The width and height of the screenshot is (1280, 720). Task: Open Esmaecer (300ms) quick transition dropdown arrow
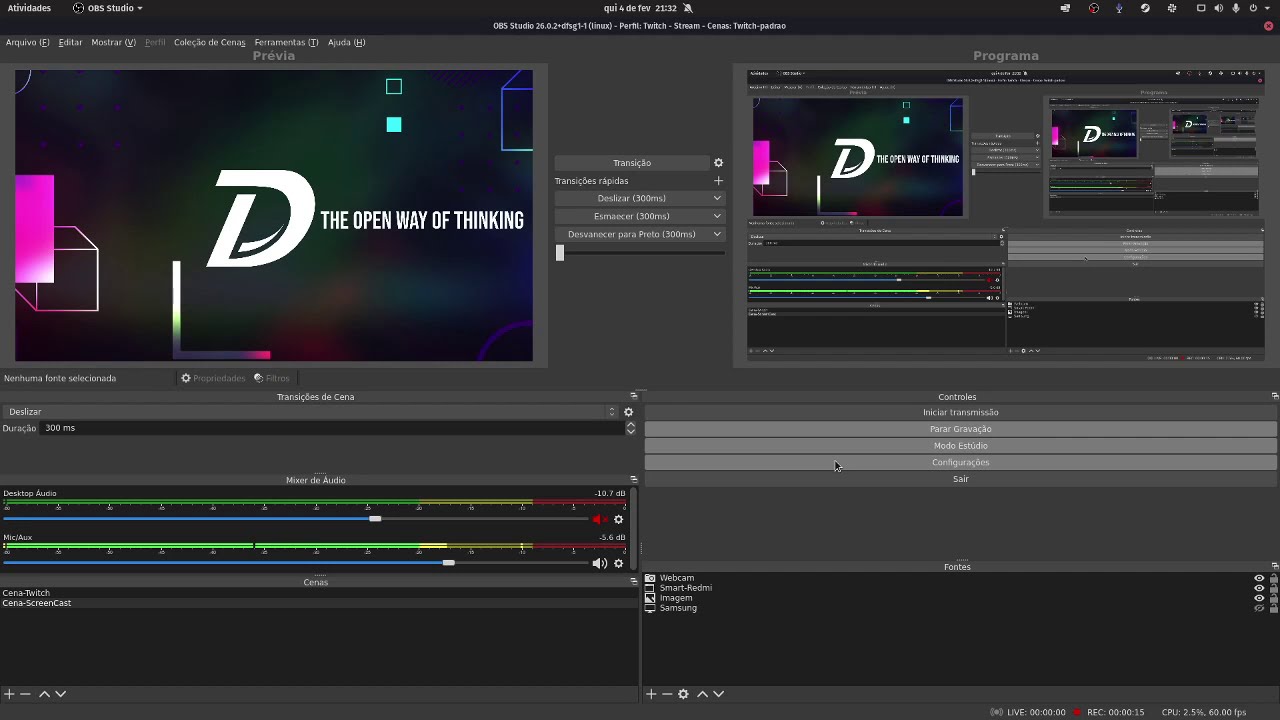tap(717, 216)
